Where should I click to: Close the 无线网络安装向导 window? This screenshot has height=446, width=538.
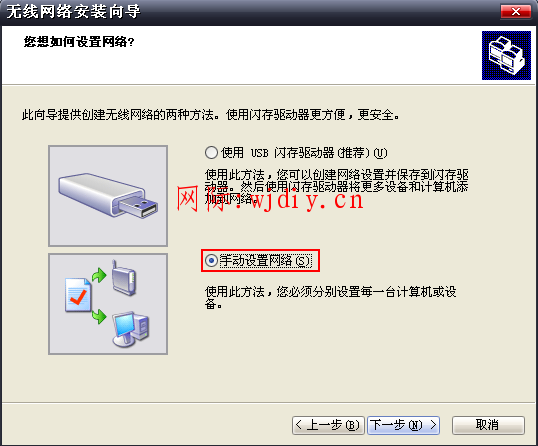coord(516,12)
